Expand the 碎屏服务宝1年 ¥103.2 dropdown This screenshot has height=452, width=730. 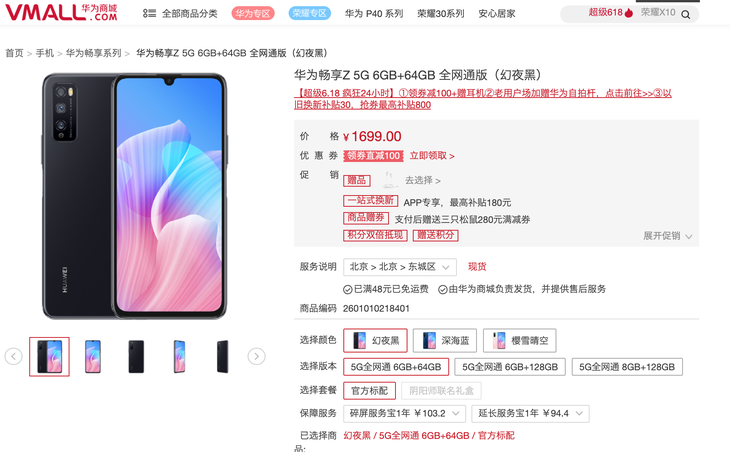(x=405, y=413)
